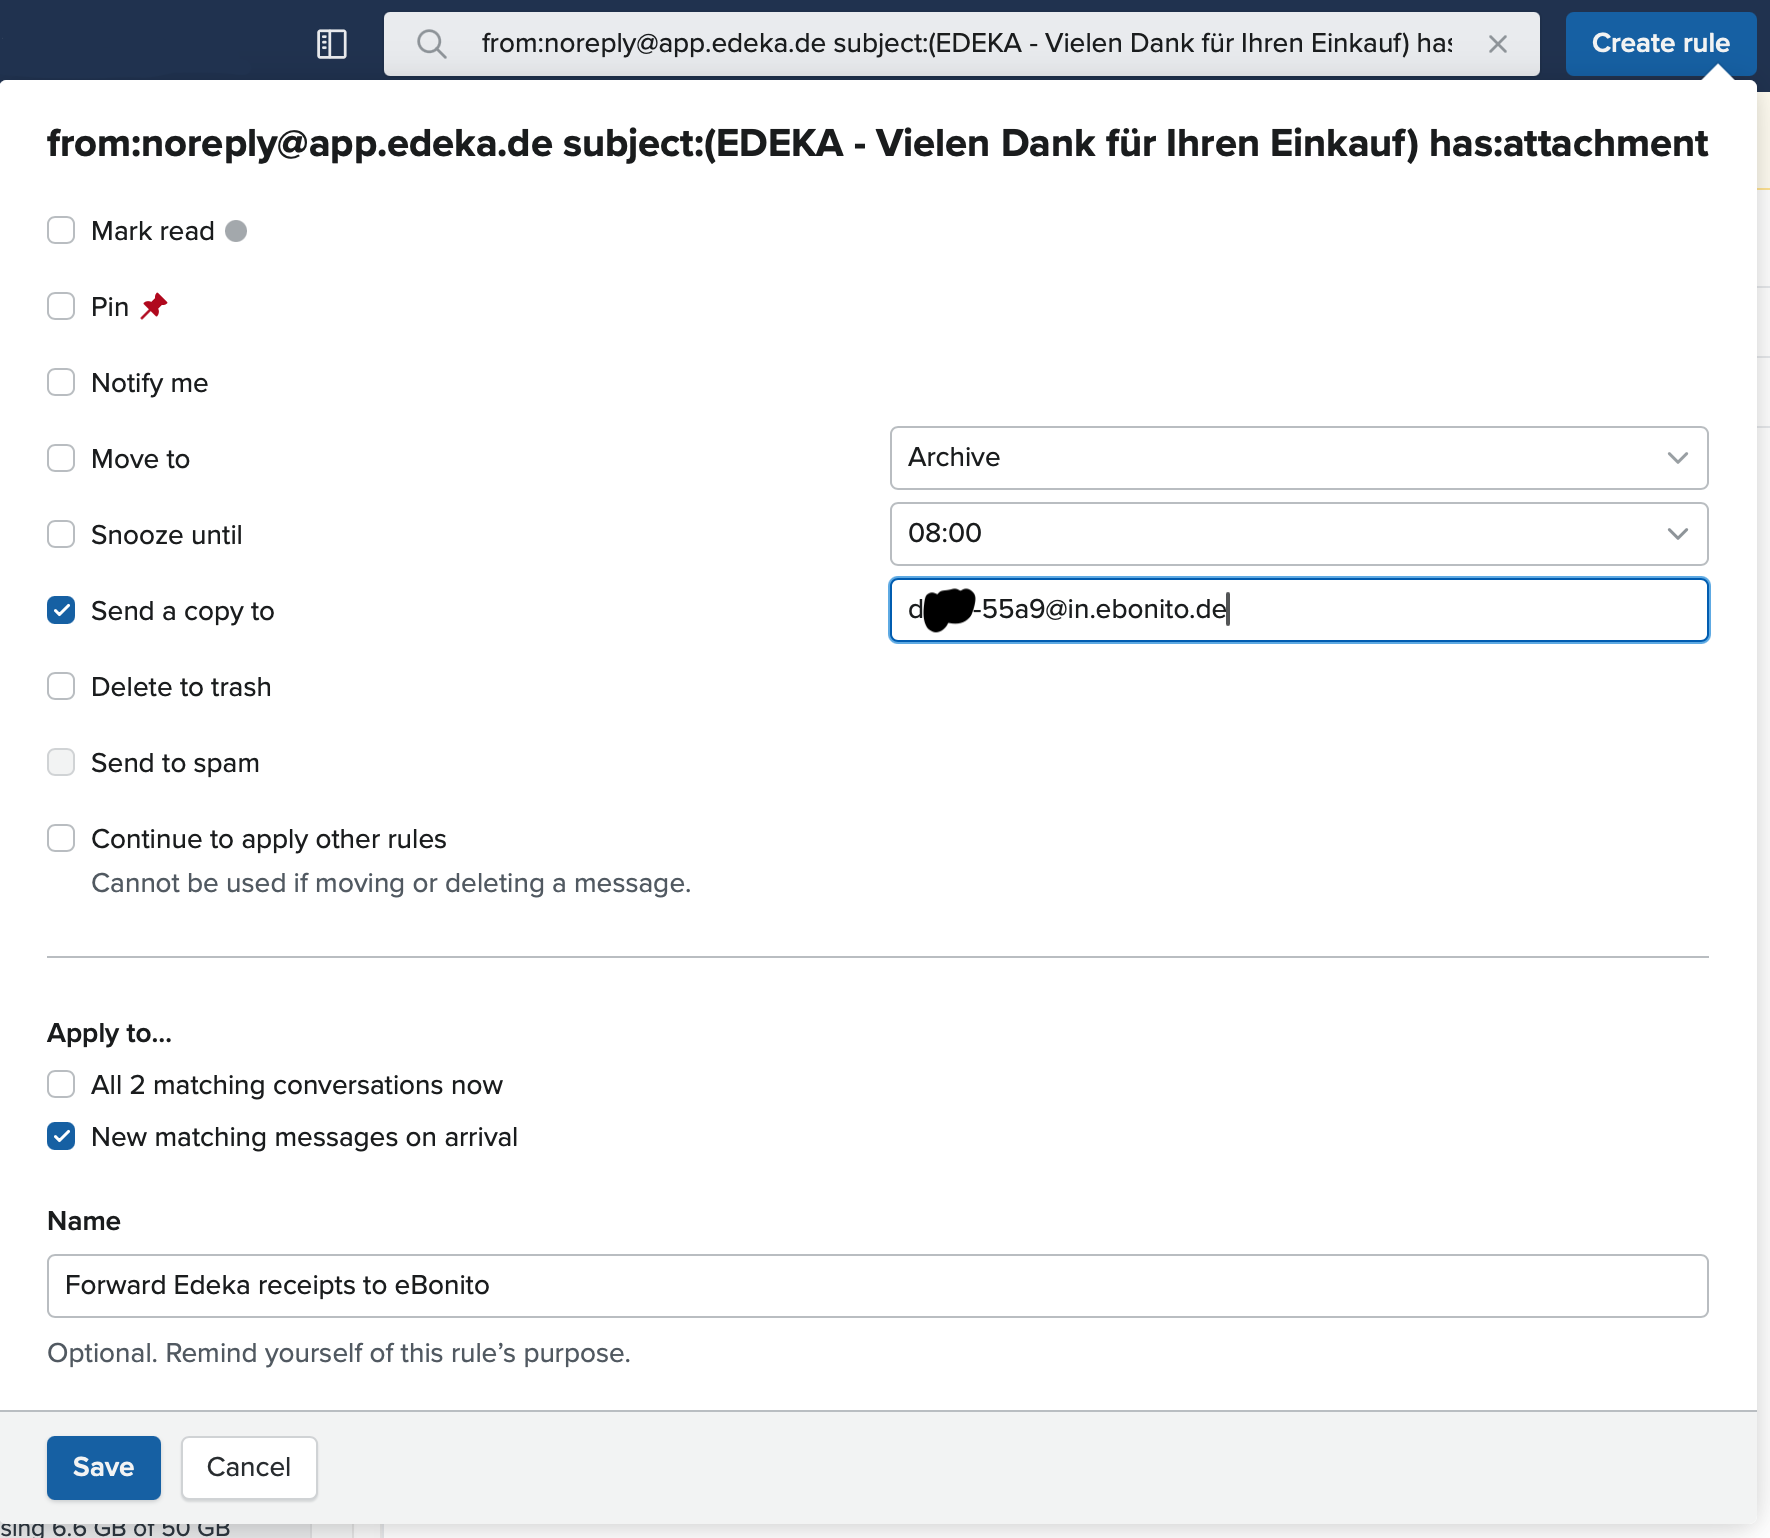
Task: Click the 'Cannot be used if moving' hint text
Action: click(x=391, y=883)
